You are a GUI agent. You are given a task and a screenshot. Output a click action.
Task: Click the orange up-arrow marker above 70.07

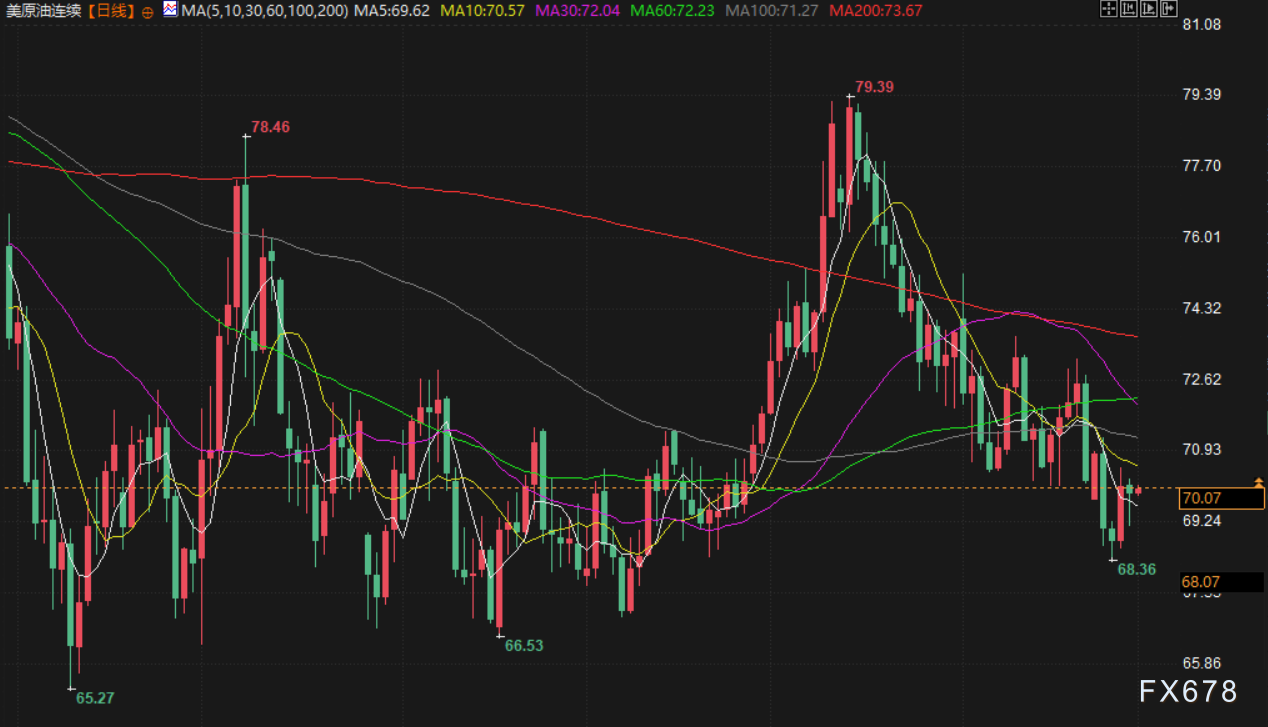(x=1258, y=482)
